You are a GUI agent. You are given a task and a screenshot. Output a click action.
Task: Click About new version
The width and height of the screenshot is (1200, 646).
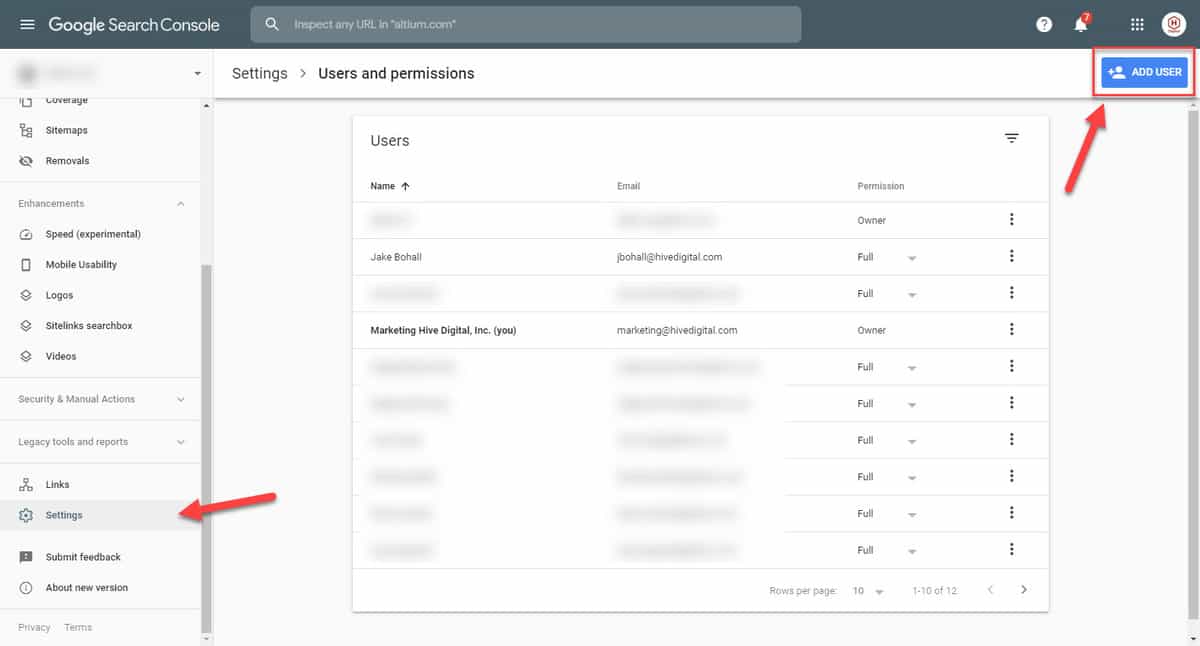pyautogui.click(x=87, y=588)
